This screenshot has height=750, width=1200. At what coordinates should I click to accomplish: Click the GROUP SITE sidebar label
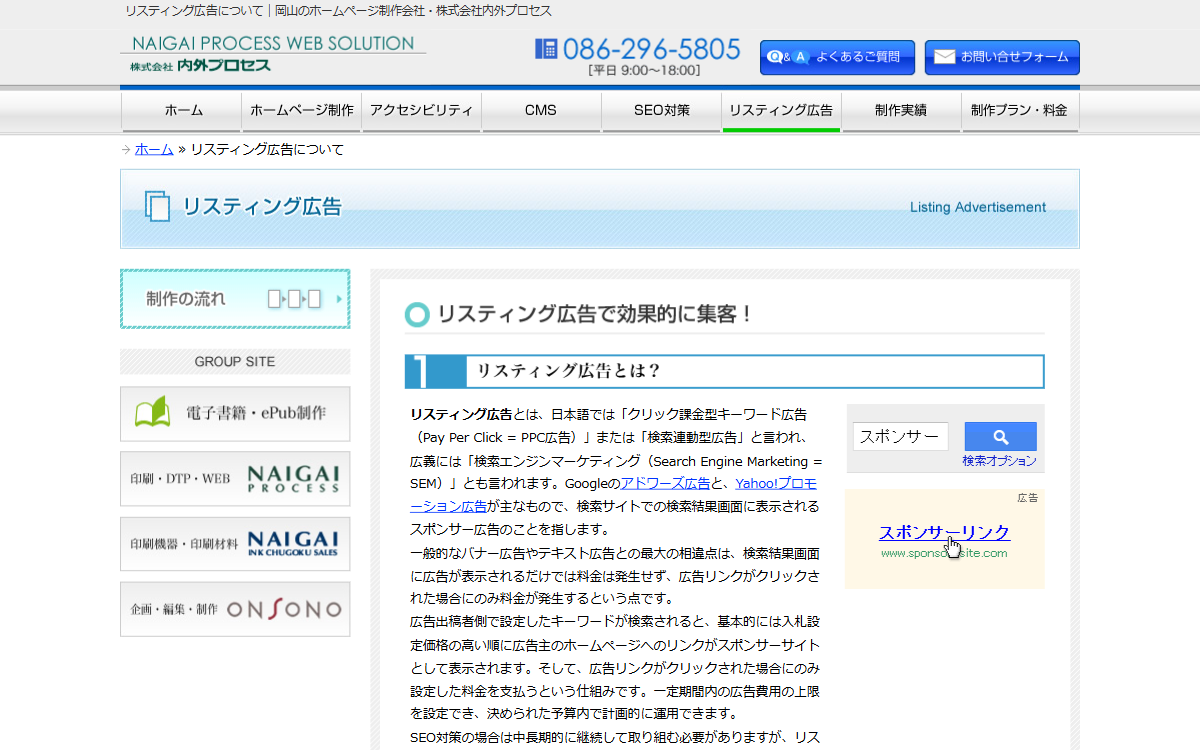tap(235, 361)
